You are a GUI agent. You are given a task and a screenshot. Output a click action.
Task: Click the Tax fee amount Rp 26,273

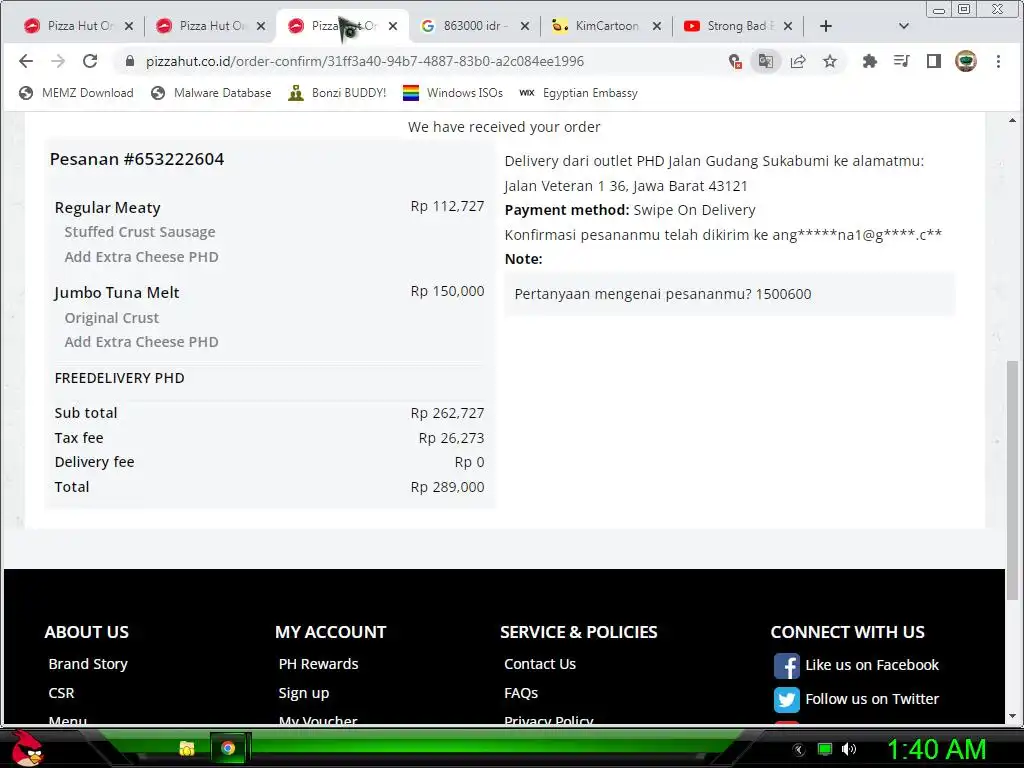[x=451, y=438]
